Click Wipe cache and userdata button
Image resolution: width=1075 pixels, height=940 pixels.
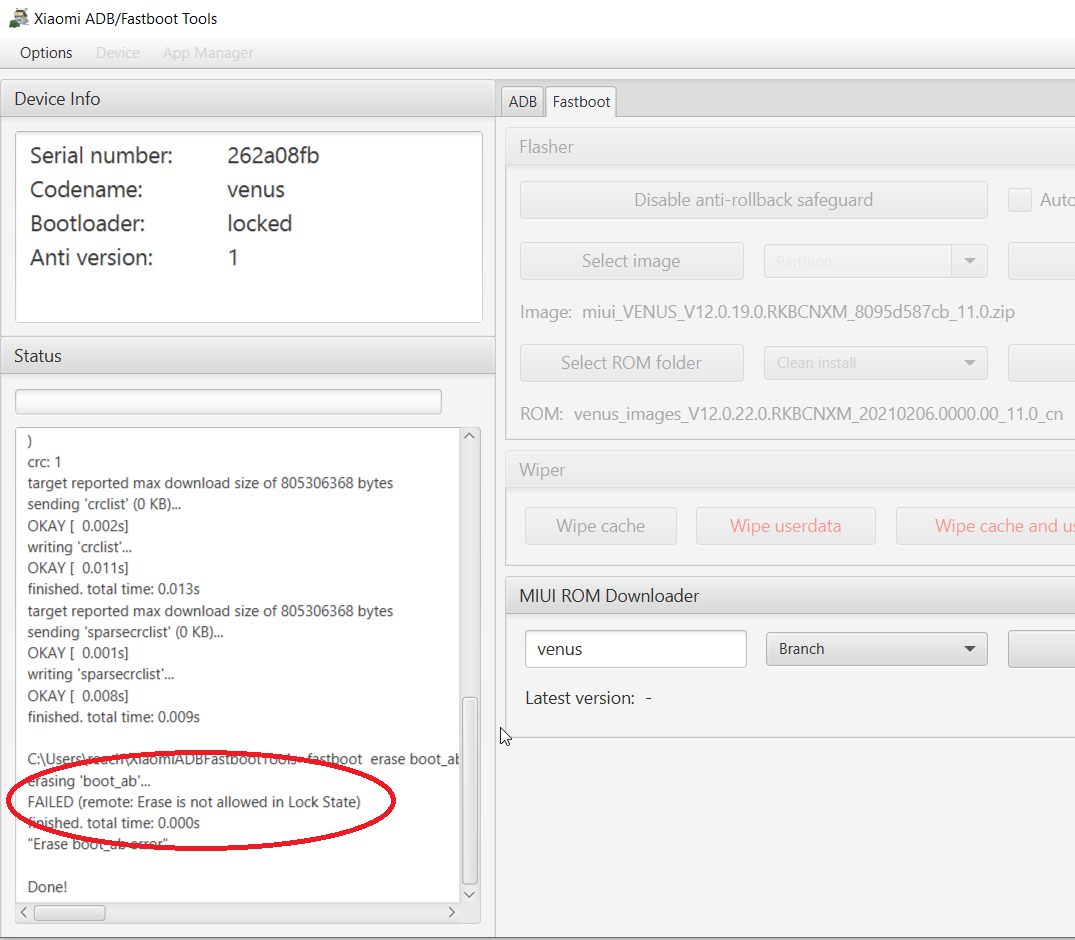point(986,526)
